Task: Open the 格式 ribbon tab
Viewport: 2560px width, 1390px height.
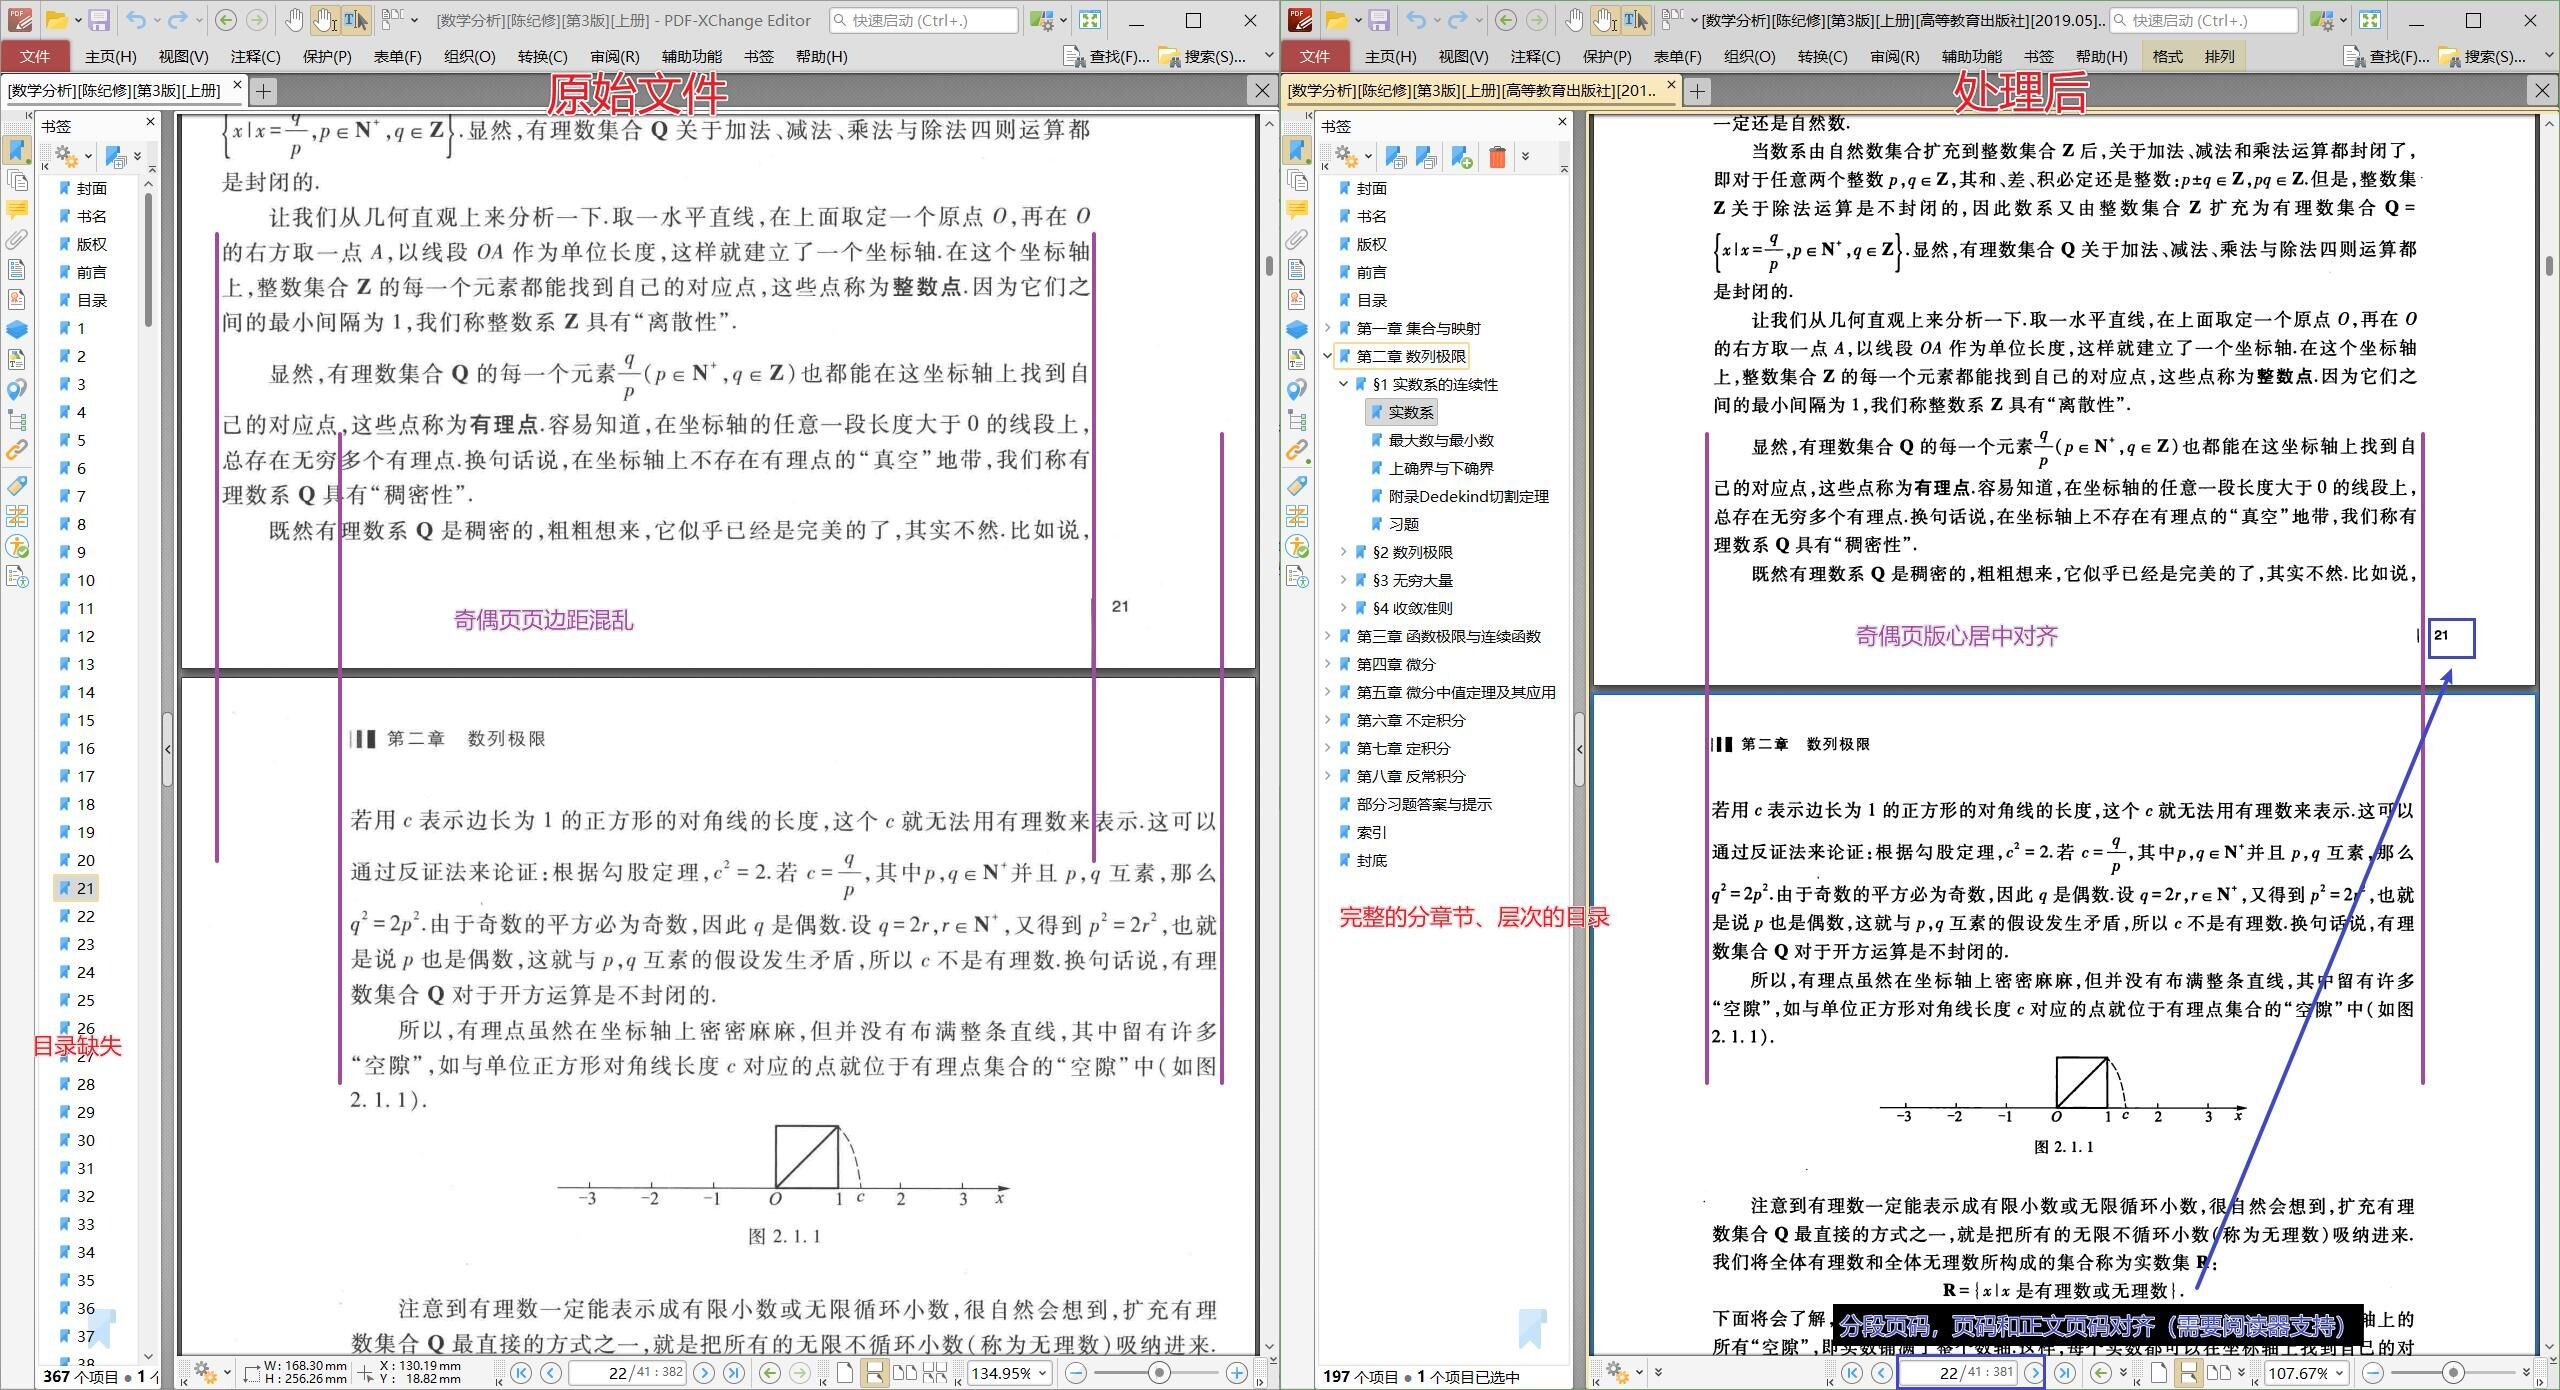Action: click(x=2167, y=57)
